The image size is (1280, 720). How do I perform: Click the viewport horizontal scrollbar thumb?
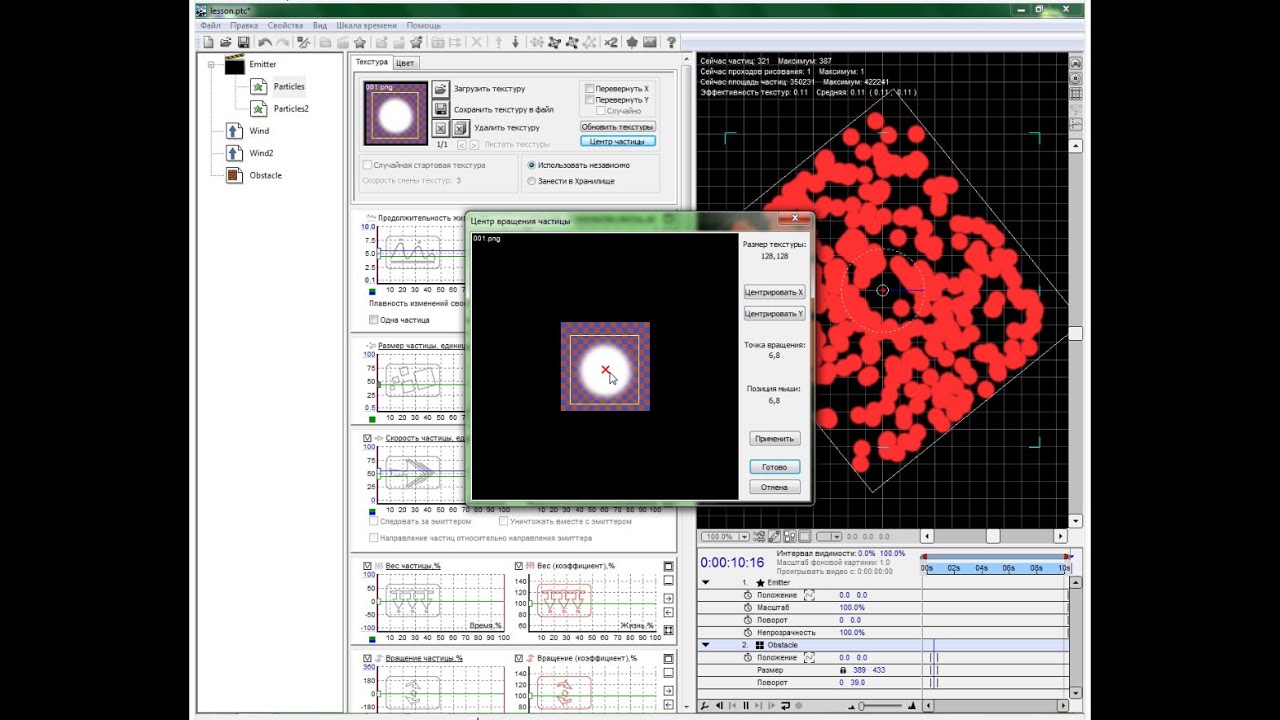click(993, 537)
